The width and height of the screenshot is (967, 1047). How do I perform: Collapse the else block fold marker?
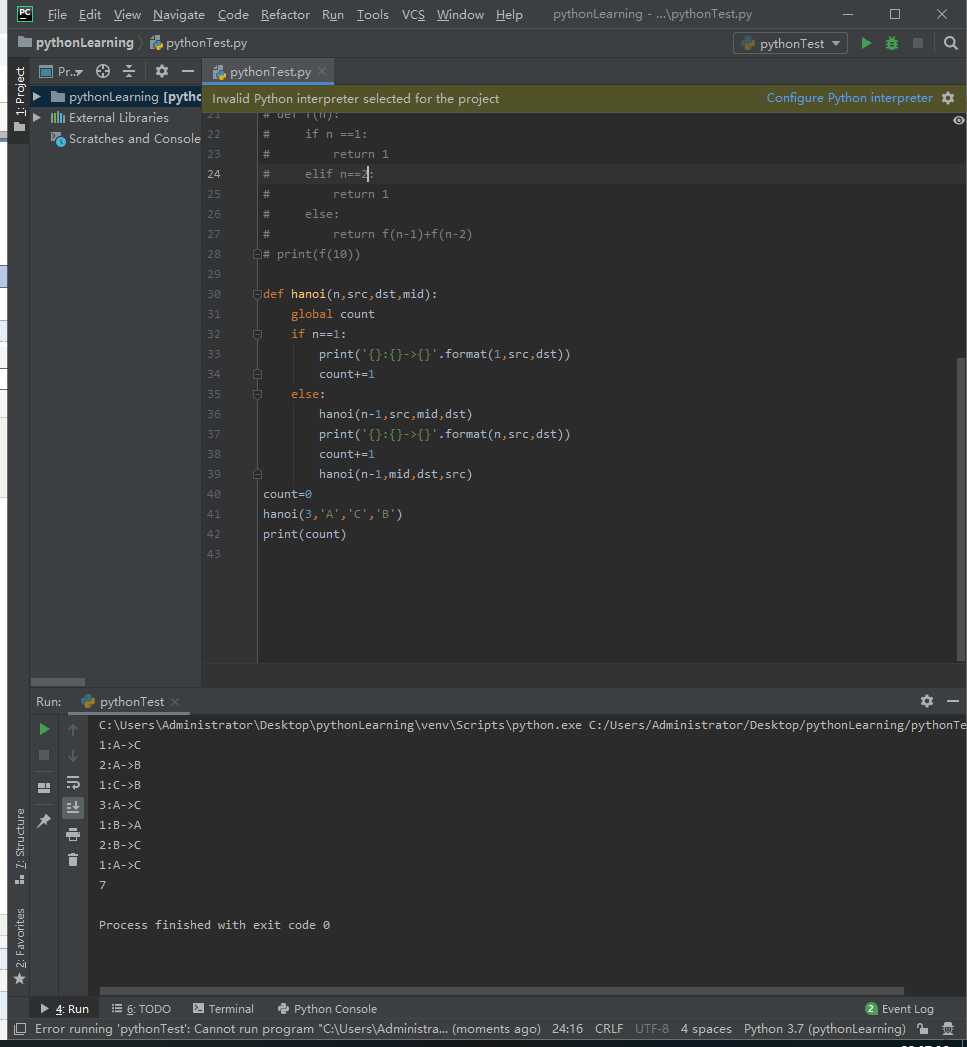pyautogui.click(x=257, y=394)
